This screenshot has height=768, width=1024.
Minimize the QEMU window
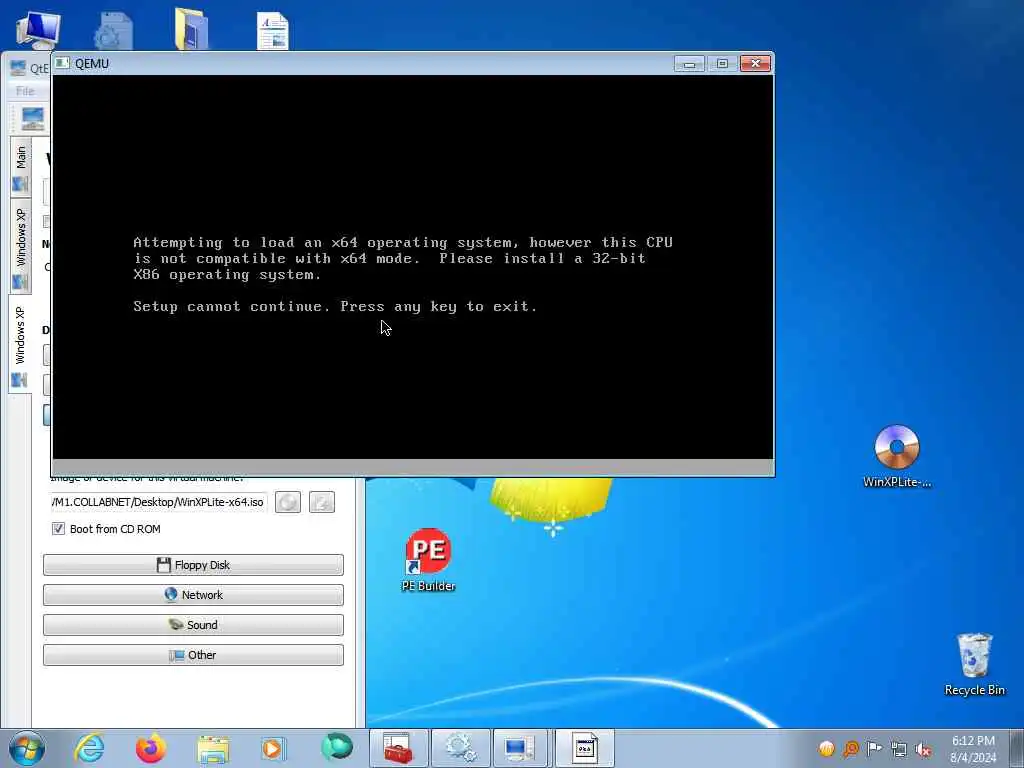(x=689, y=63)
